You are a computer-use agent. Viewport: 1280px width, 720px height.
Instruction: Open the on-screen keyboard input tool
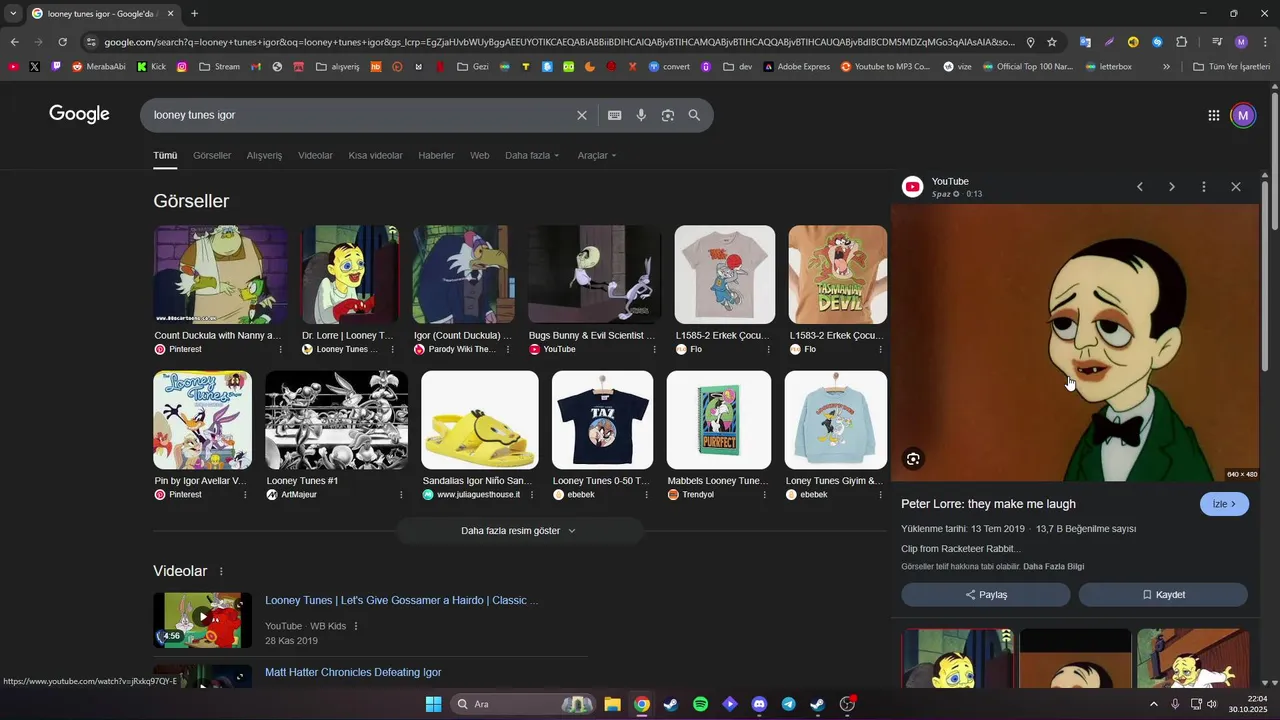point(615,115)
